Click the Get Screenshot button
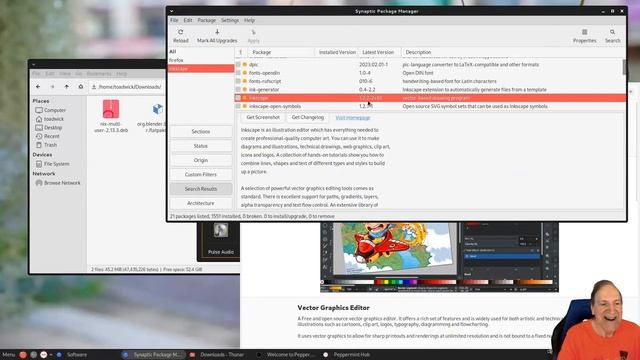640x360 pixels. [x=263, y=117]
